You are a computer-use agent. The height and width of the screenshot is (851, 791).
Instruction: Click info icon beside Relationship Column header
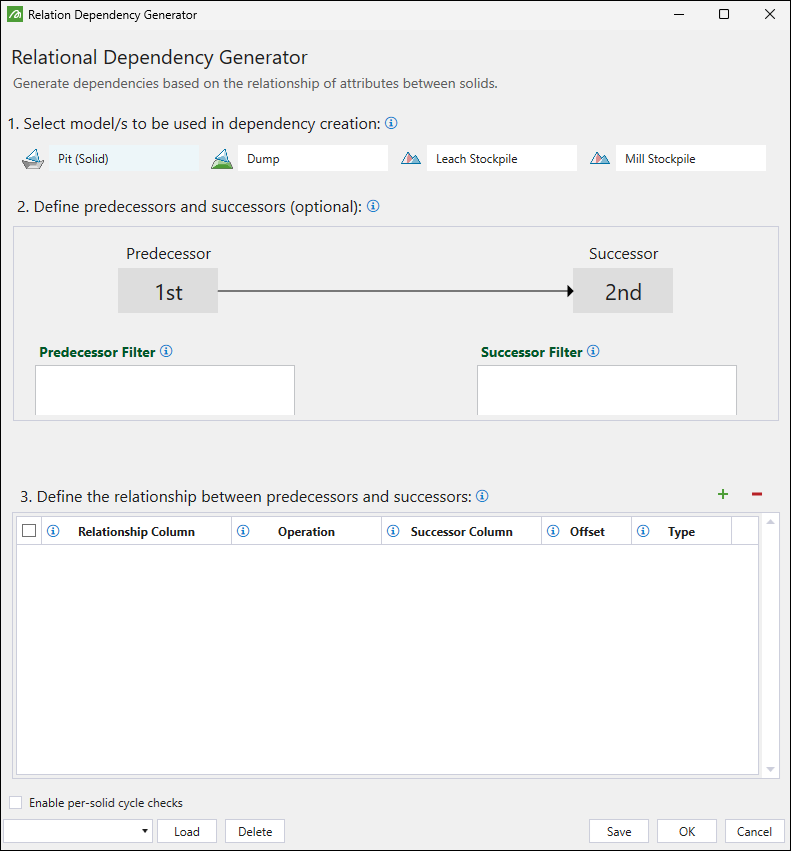pos(54,531)
